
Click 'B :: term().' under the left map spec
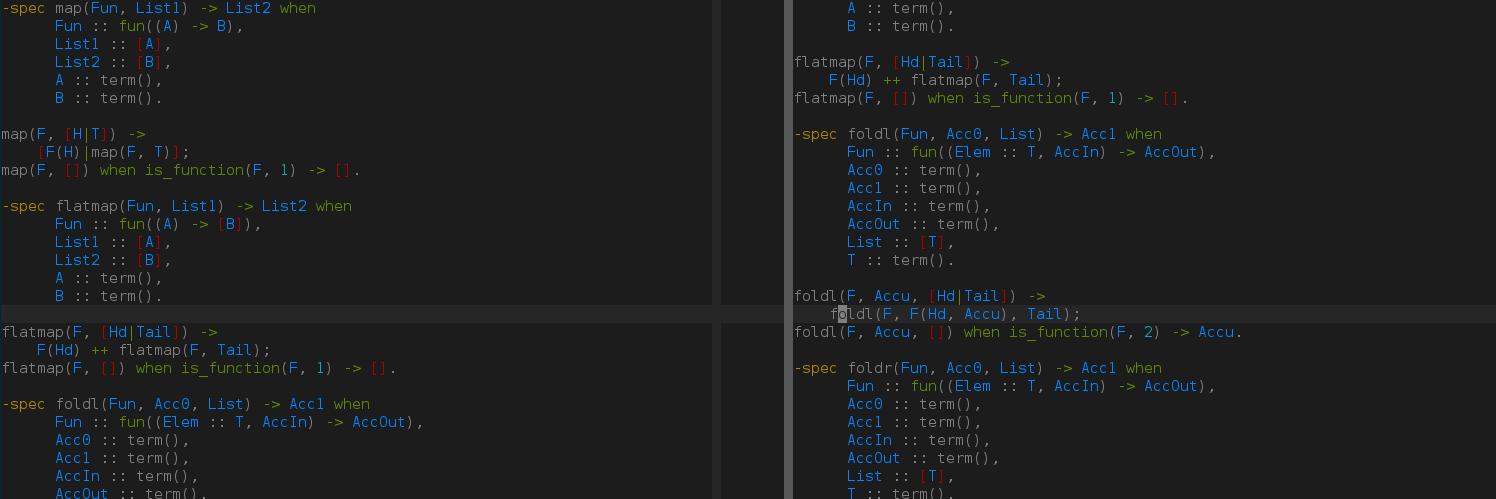pos(109,98)
